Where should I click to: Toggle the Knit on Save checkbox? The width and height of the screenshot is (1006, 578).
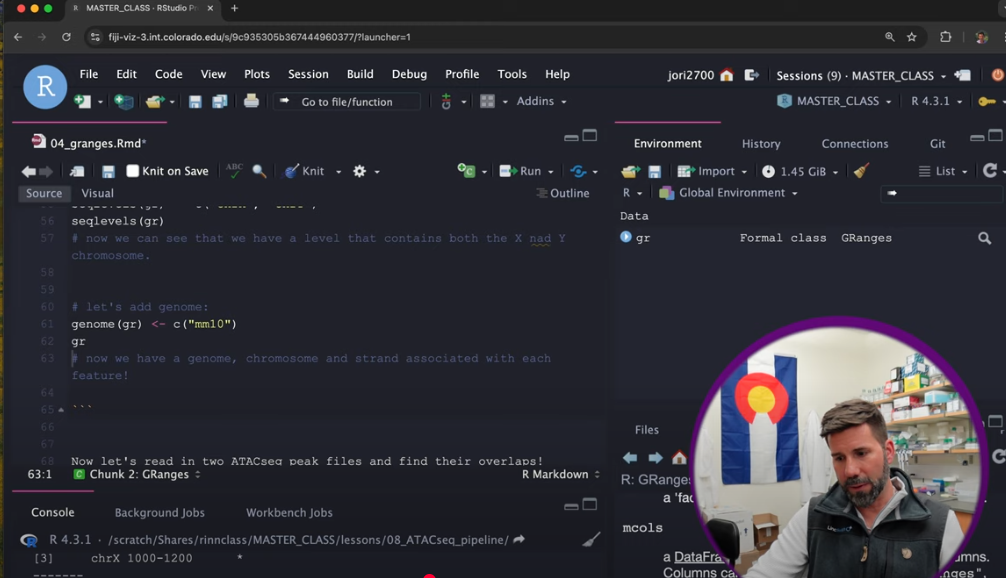pos(132,171)
